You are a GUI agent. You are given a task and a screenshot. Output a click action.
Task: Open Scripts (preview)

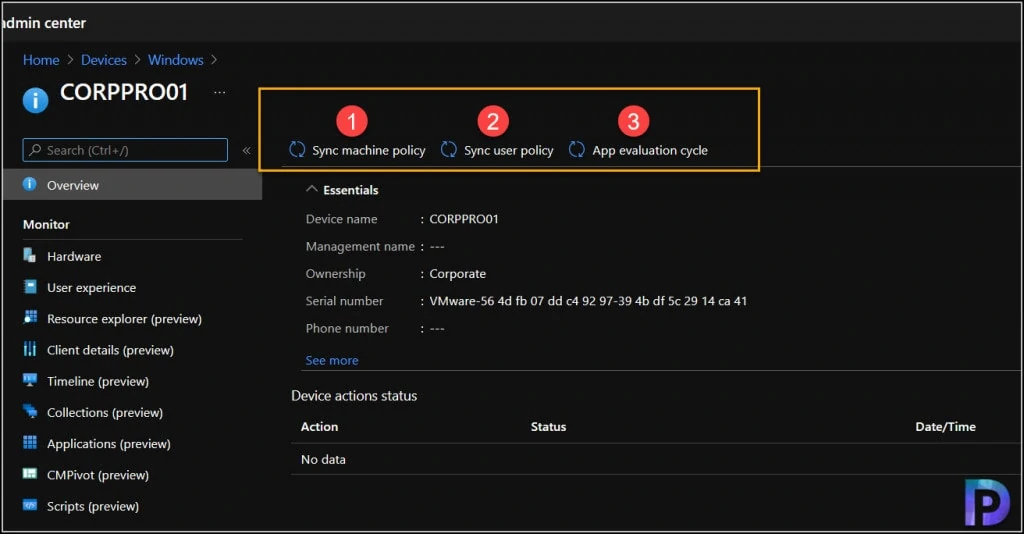click(93, 507)
